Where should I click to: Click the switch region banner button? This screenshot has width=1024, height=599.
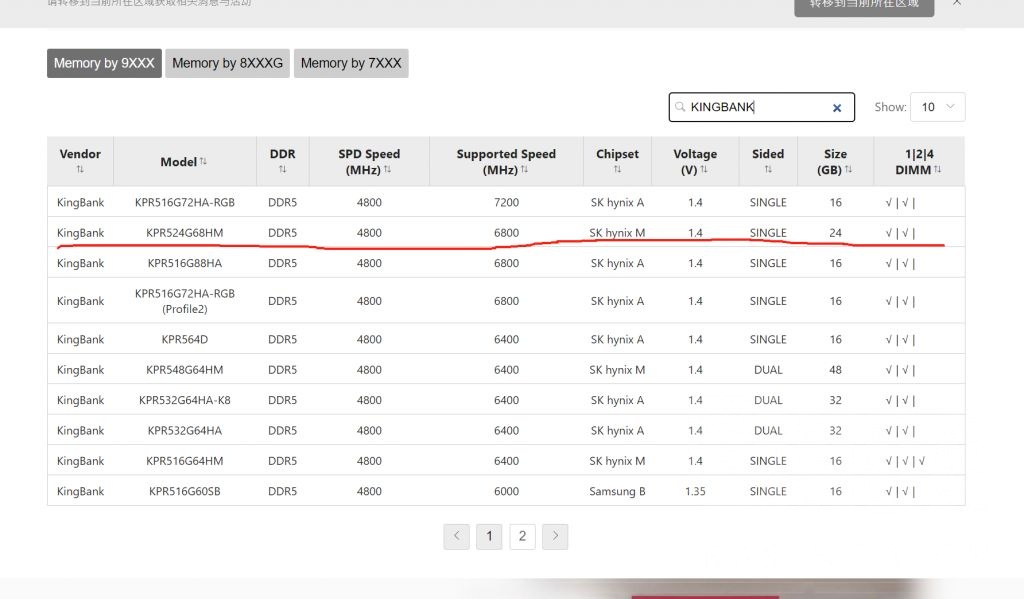[x=864, y=5]
